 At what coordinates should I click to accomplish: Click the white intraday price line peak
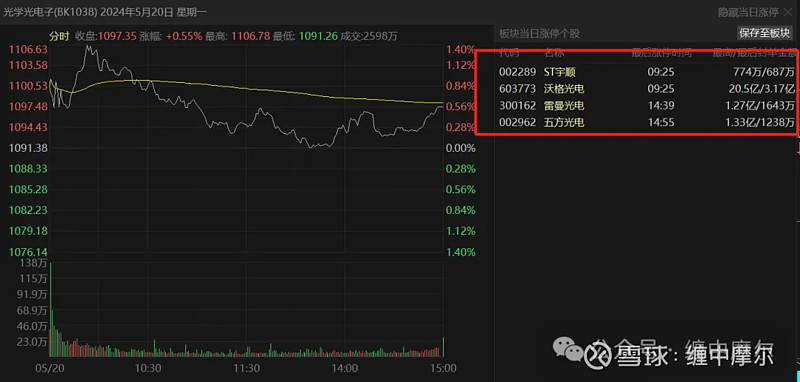89,47
